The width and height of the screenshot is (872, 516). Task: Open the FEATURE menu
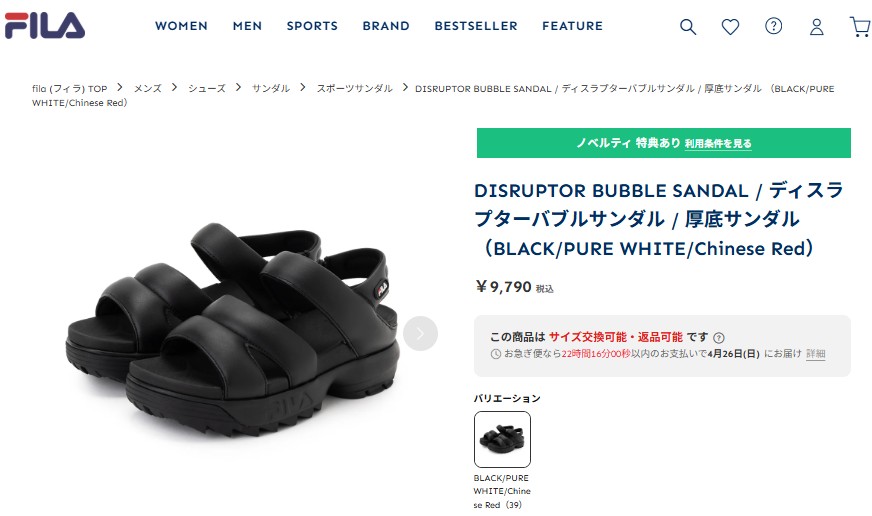(x=572, y=26)
